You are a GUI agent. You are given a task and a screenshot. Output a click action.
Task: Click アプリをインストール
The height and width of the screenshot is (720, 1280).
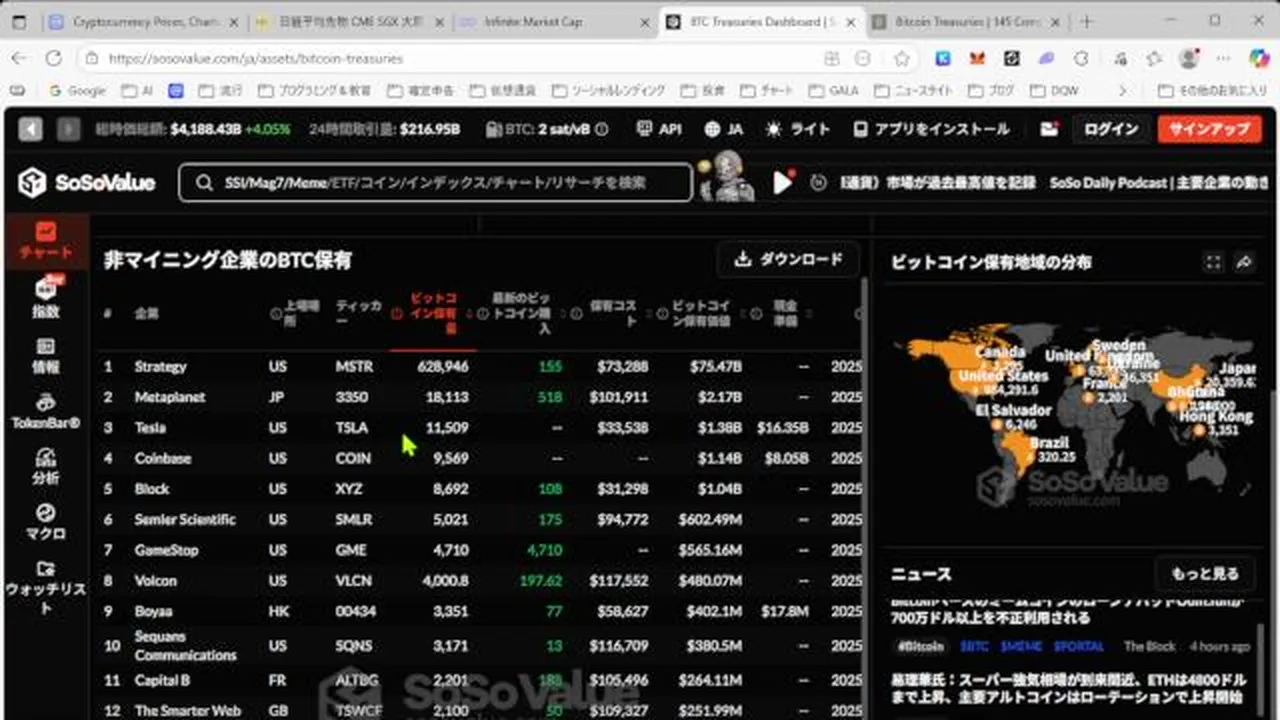tap(931, 129)
